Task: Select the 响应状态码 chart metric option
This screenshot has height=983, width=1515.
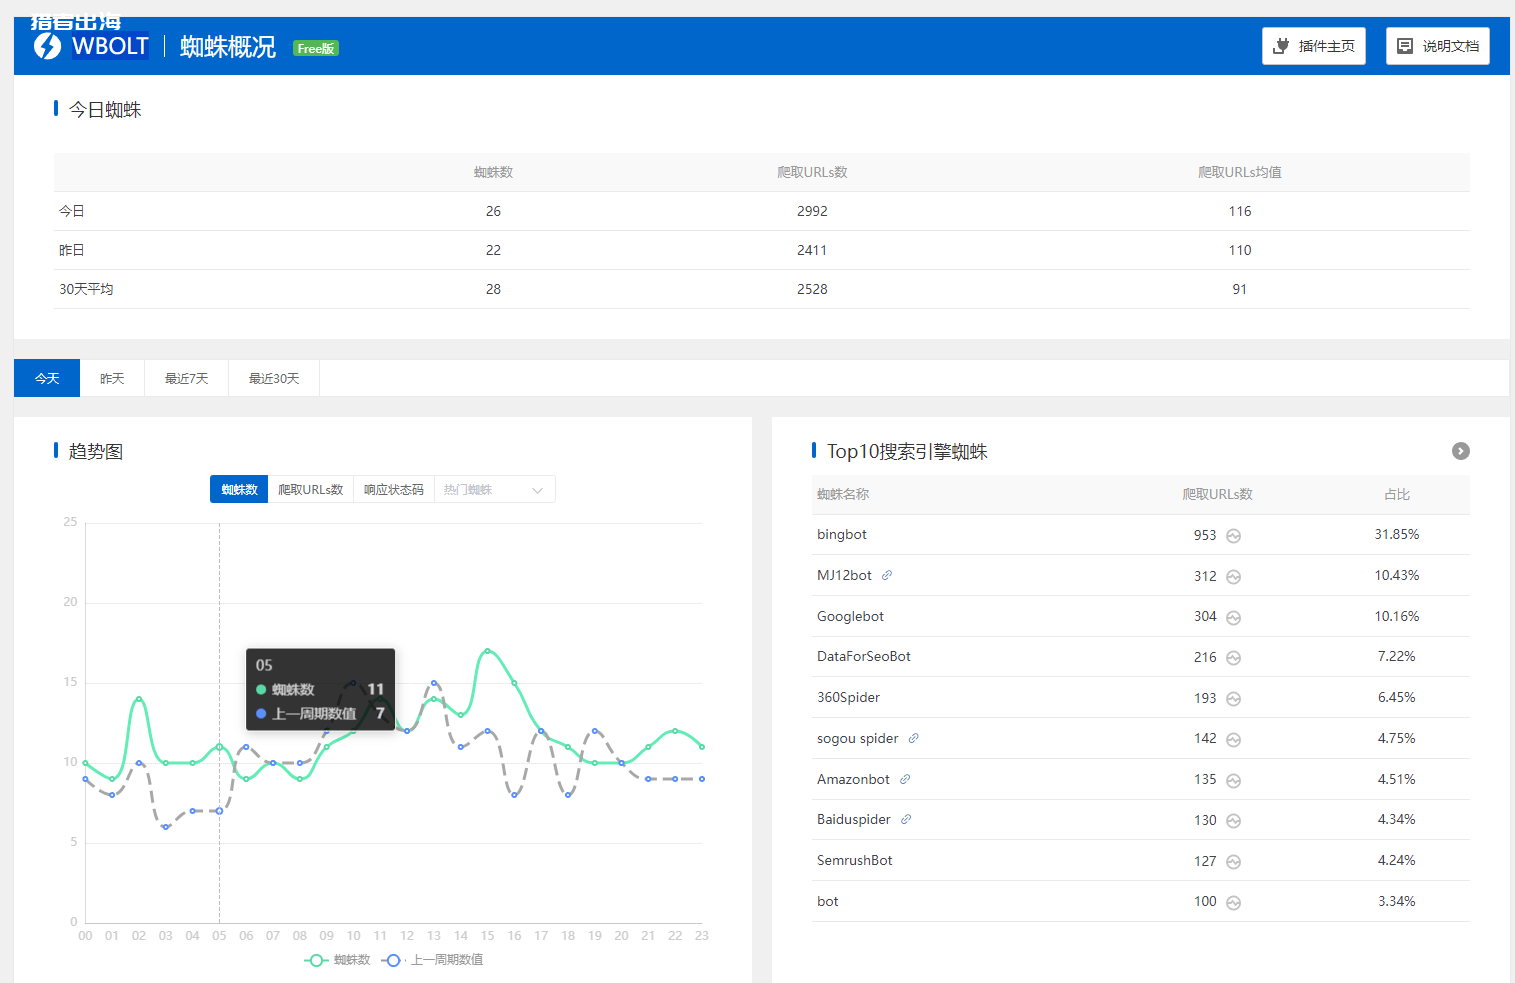Action: click(x=393, y=490)
